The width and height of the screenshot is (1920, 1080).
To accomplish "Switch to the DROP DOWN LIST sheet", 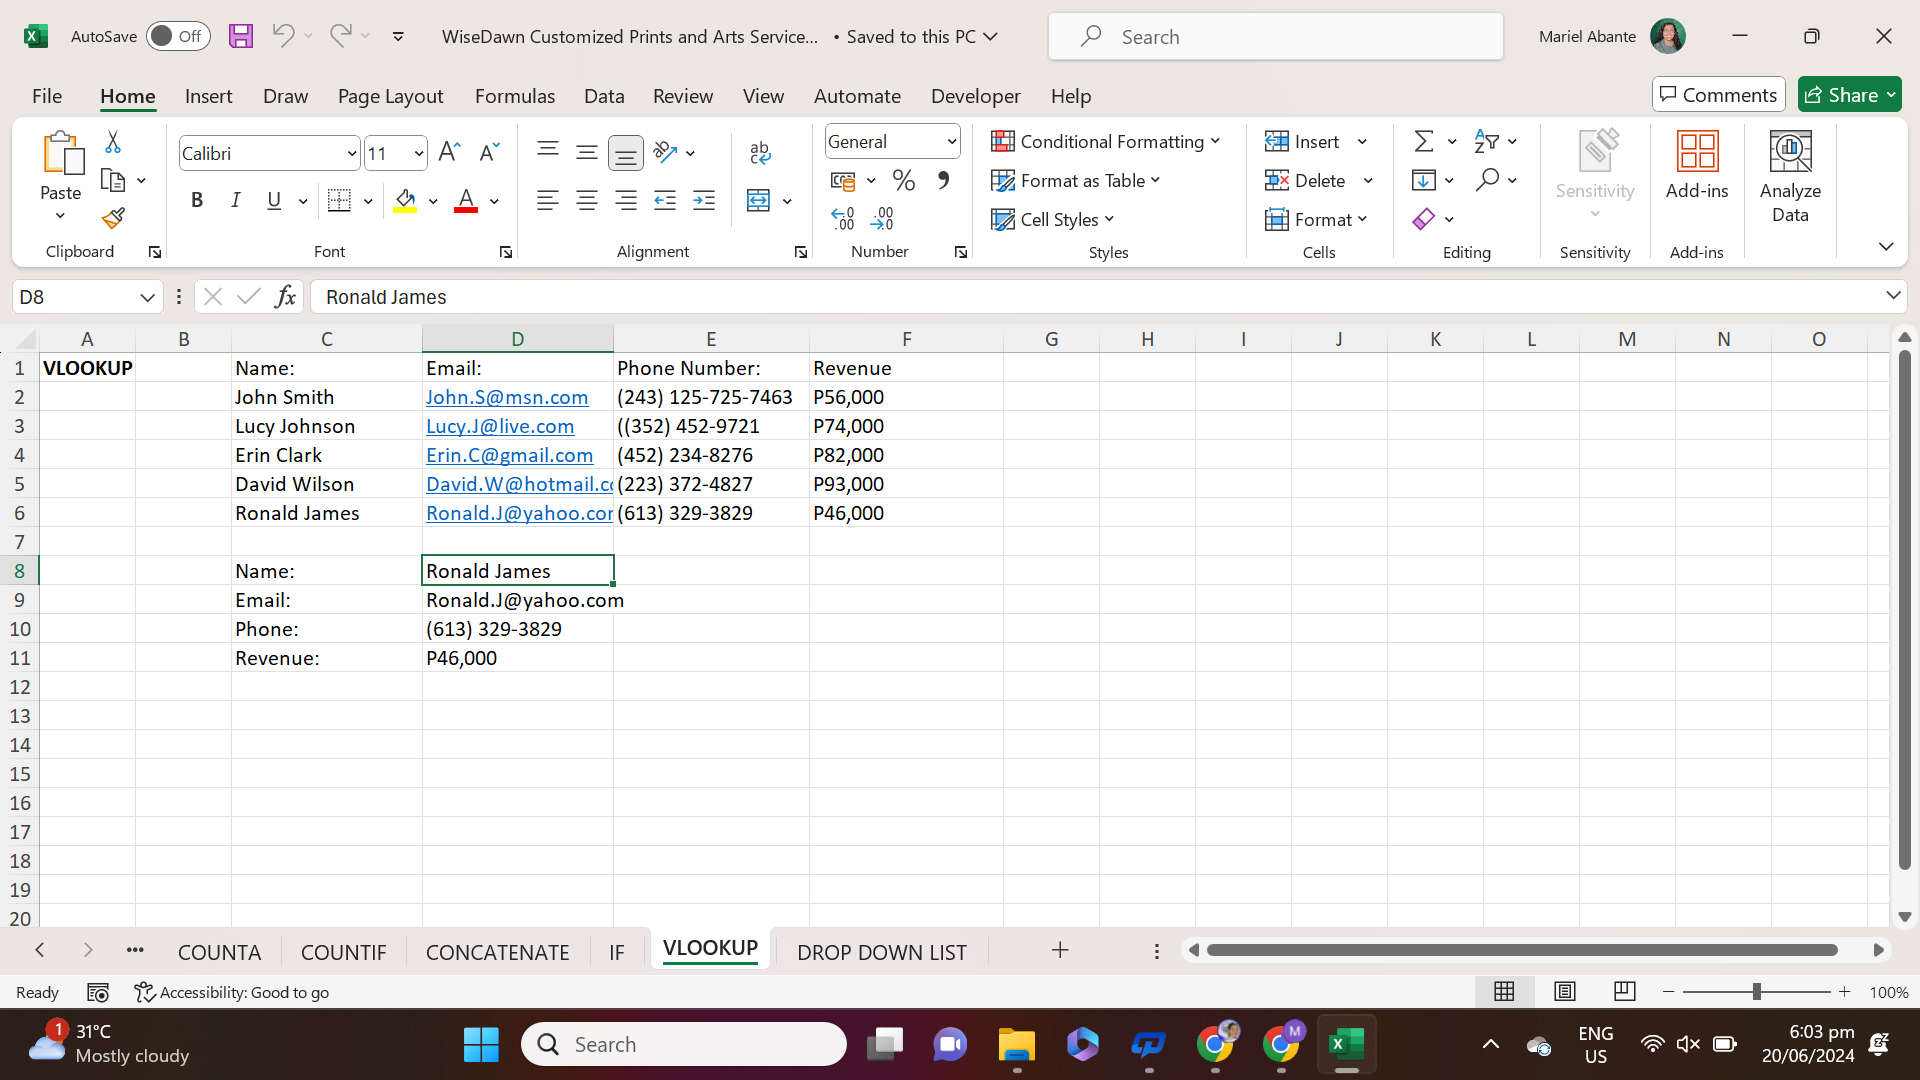I will pyautogui.click(x=881, y=952).
